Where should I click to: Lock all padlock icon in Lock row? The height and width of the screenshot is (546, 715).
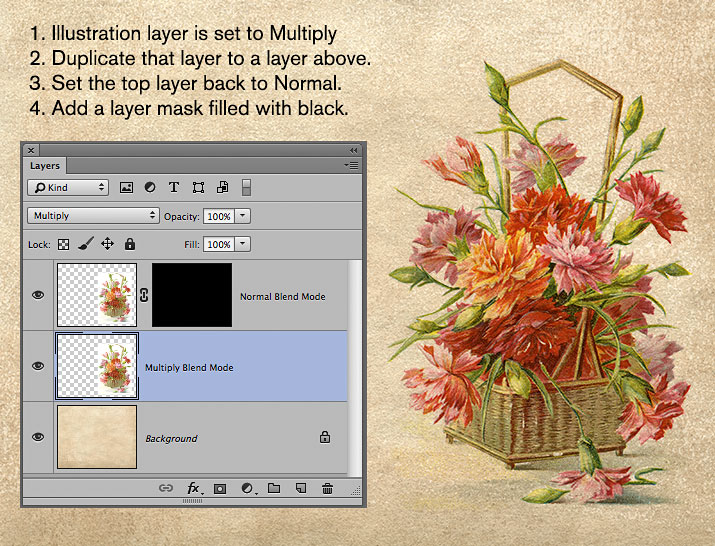point(130,244)
